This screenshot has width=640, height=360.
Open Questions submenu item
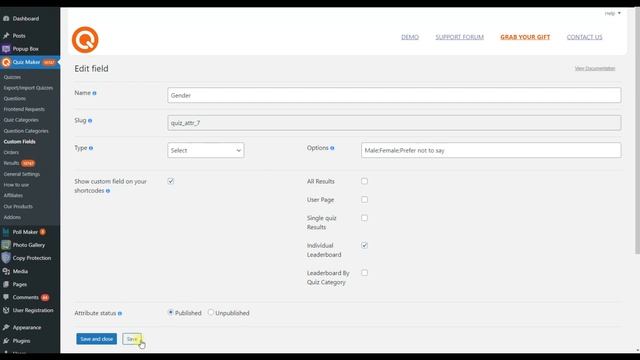coord(15,98)
